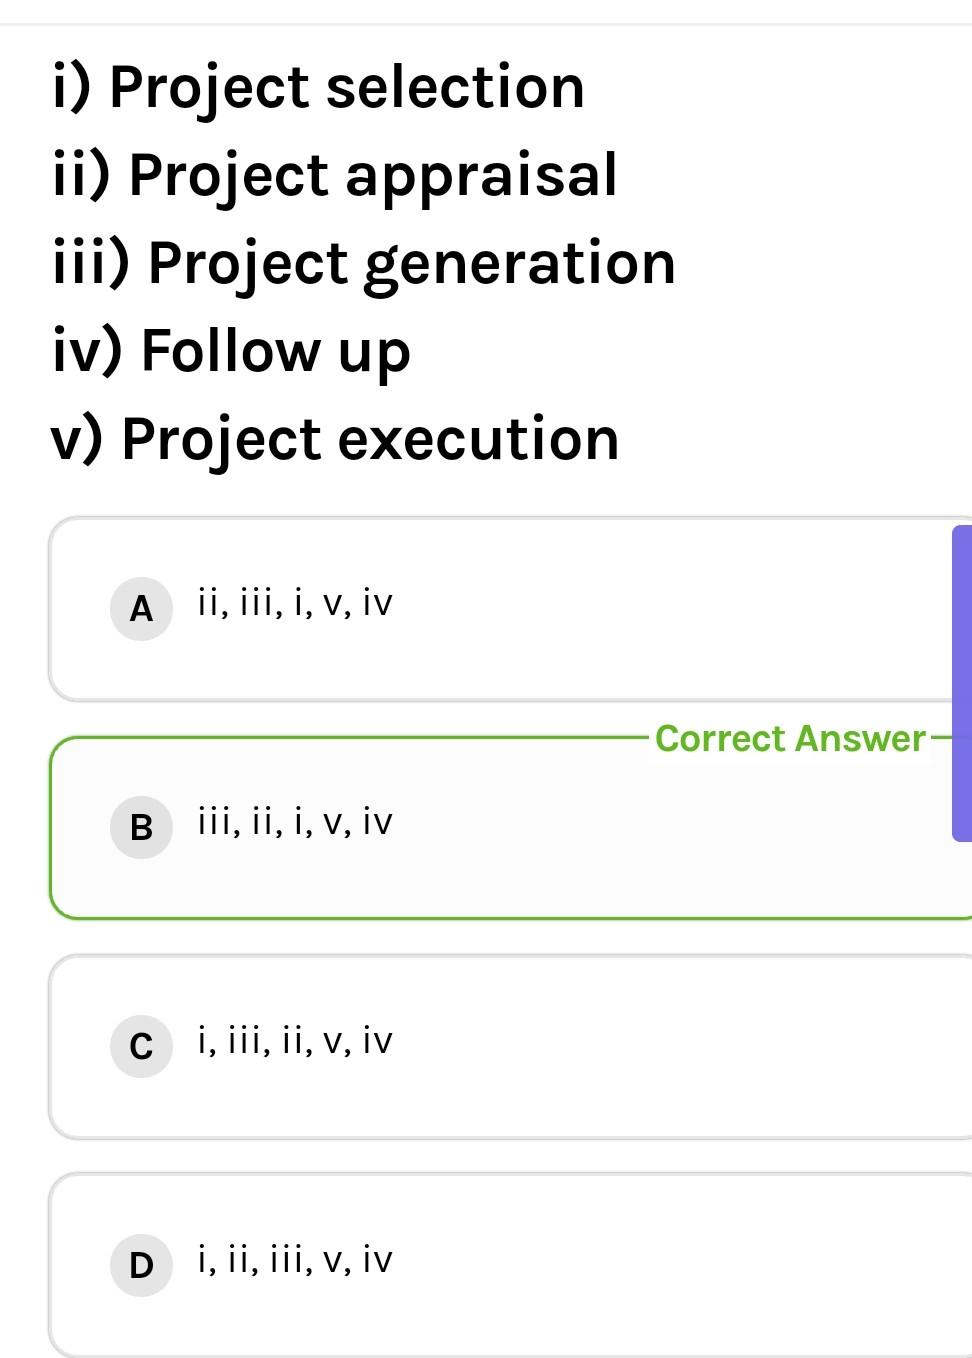Click the "ii) Project appraisal" statement

(x=335, y=175)
